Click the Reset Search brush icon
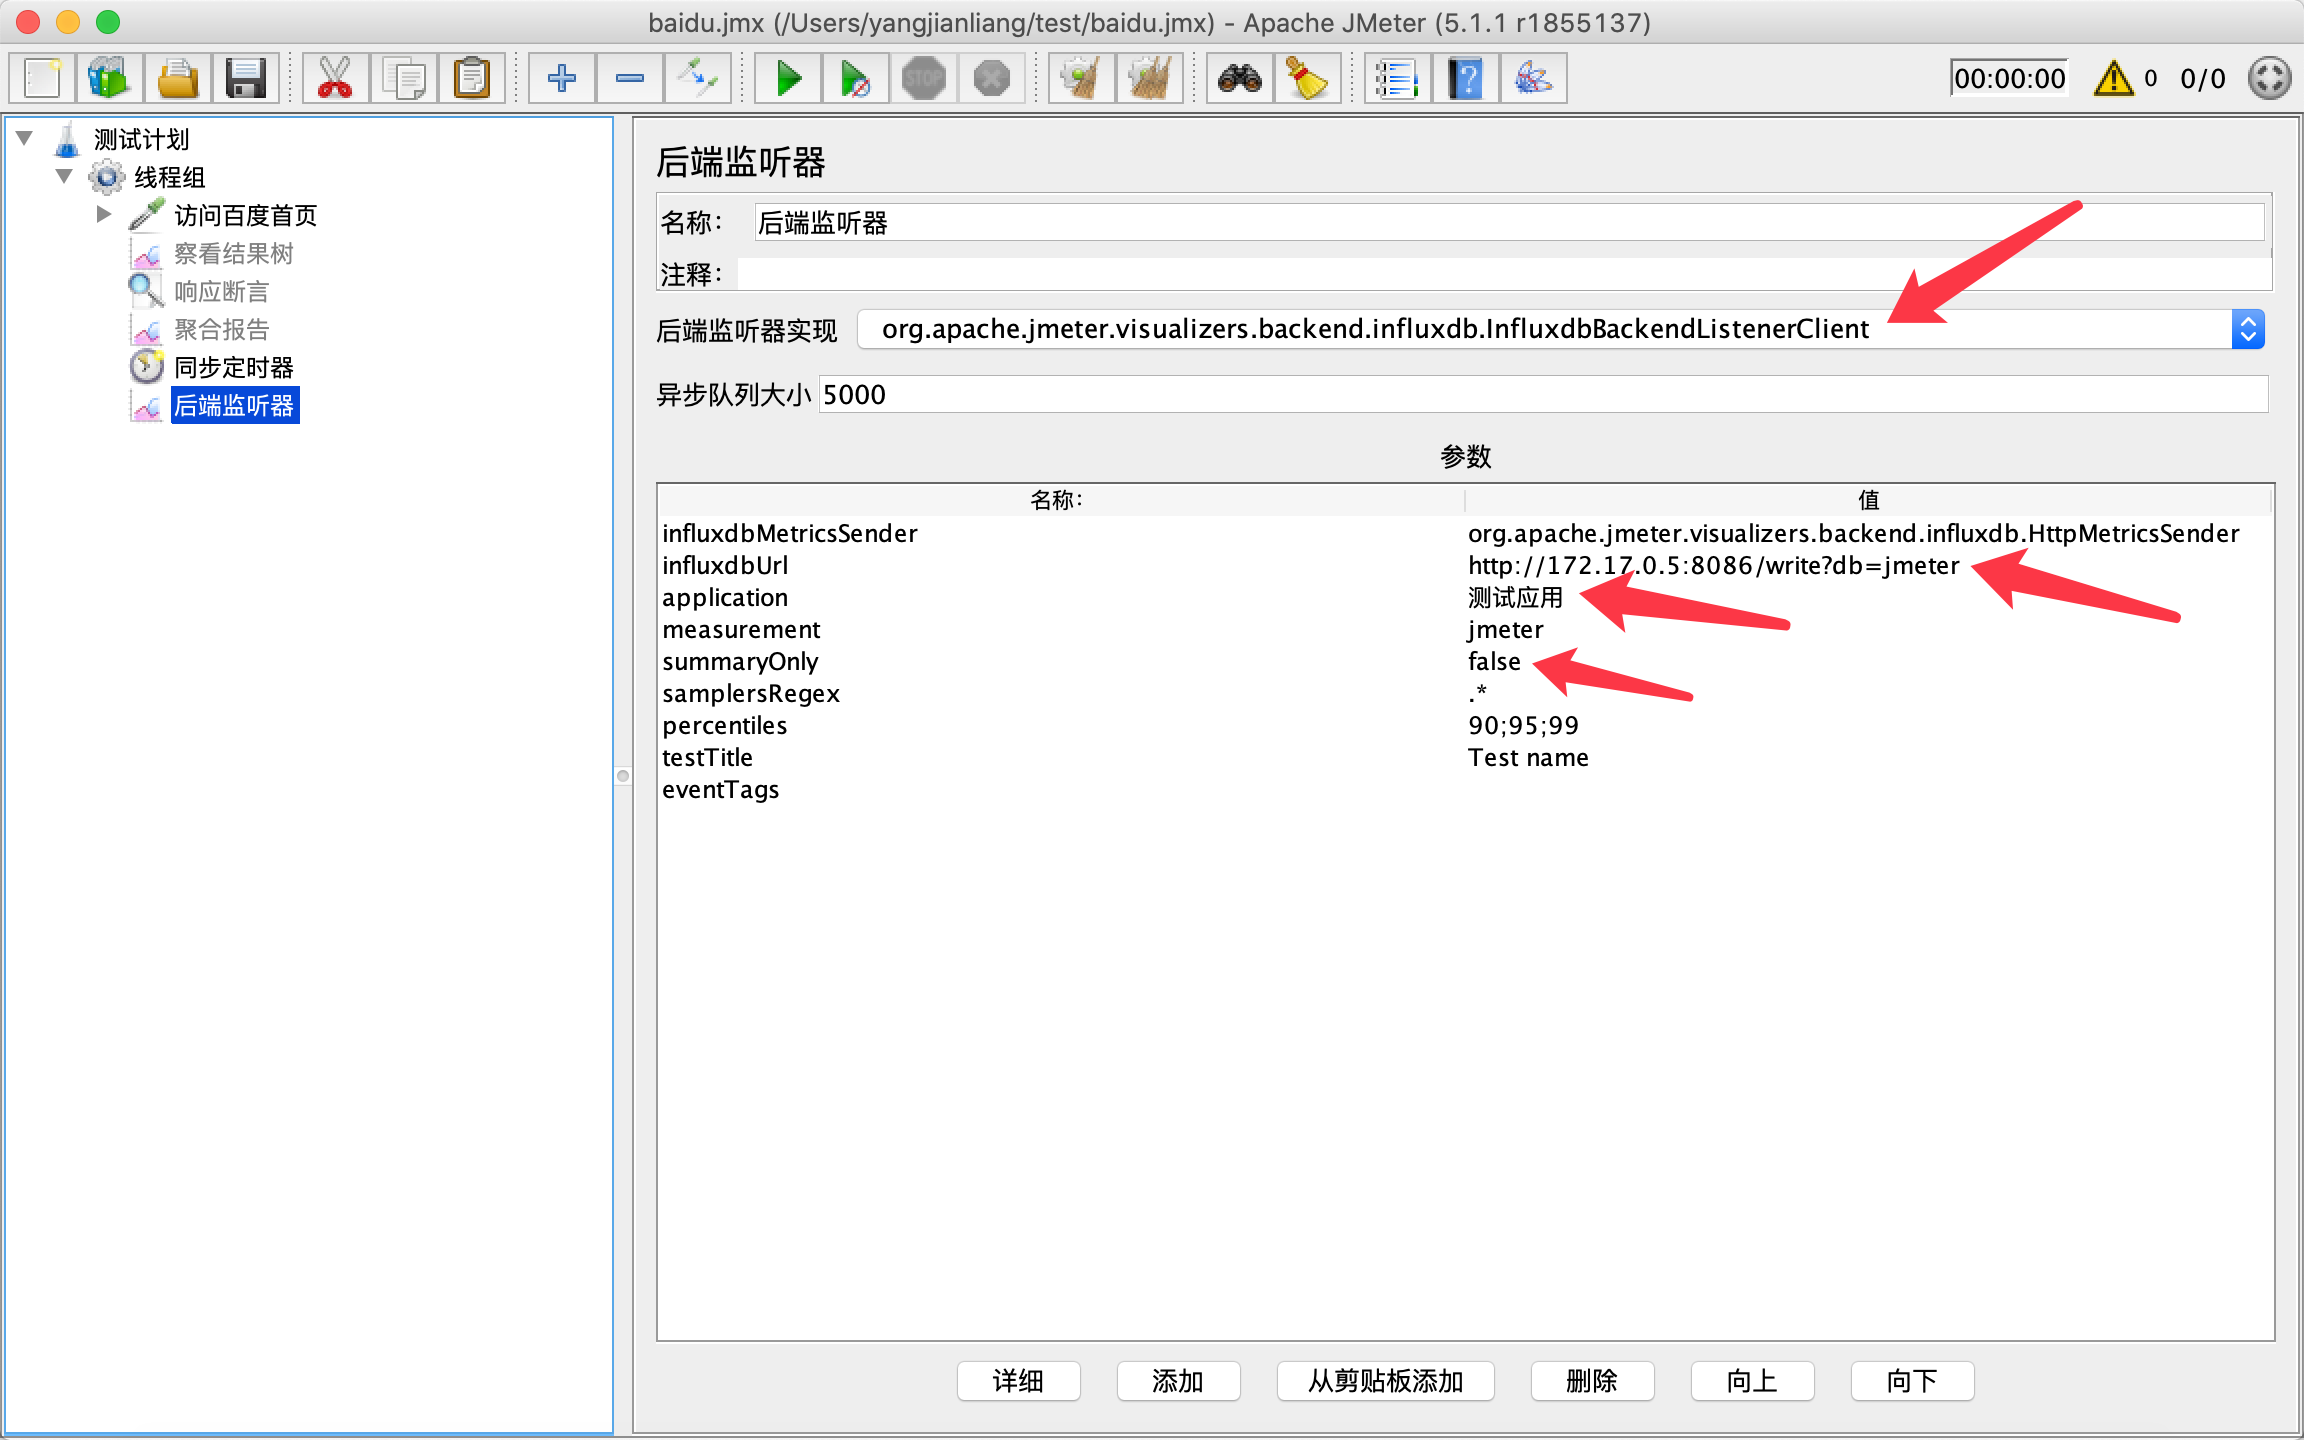 pyautogui.click(x=1307, y=78)
